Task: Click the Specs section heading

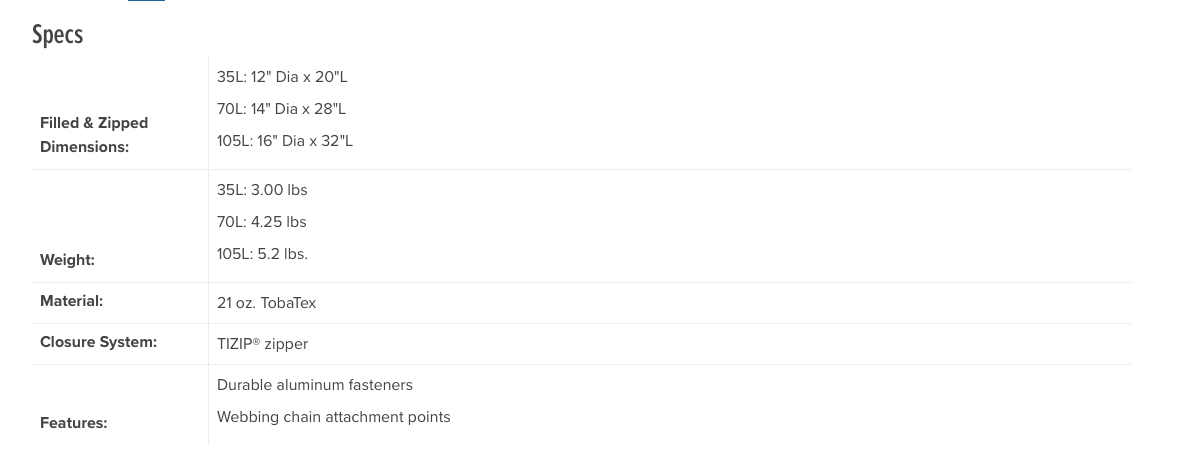Action: coord(57,35)
